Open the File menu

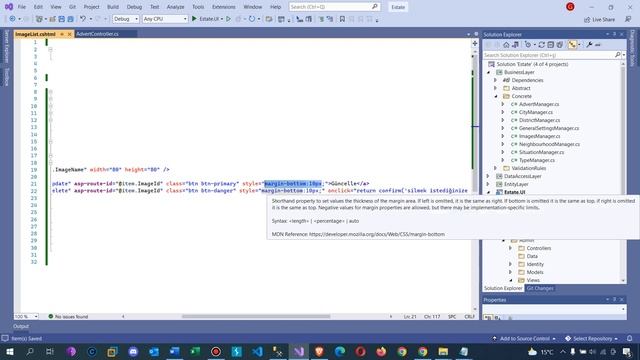22,7
